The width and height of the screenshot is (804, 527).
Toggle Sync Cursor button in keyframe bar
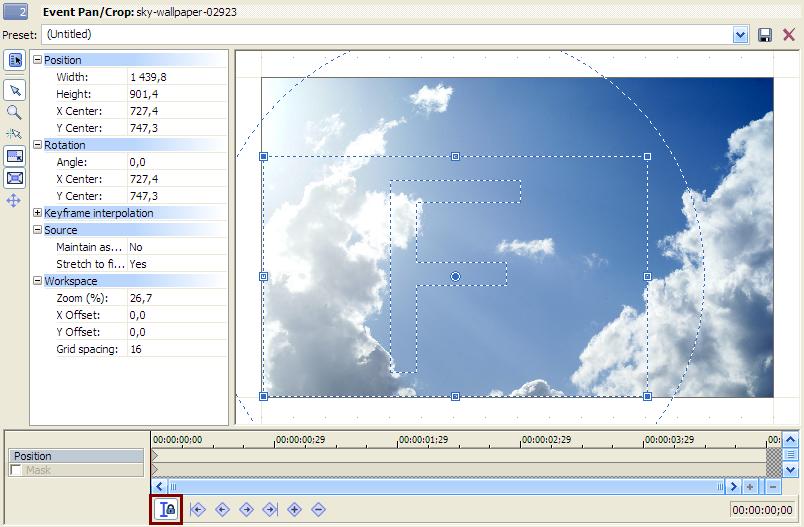point(167,509)
